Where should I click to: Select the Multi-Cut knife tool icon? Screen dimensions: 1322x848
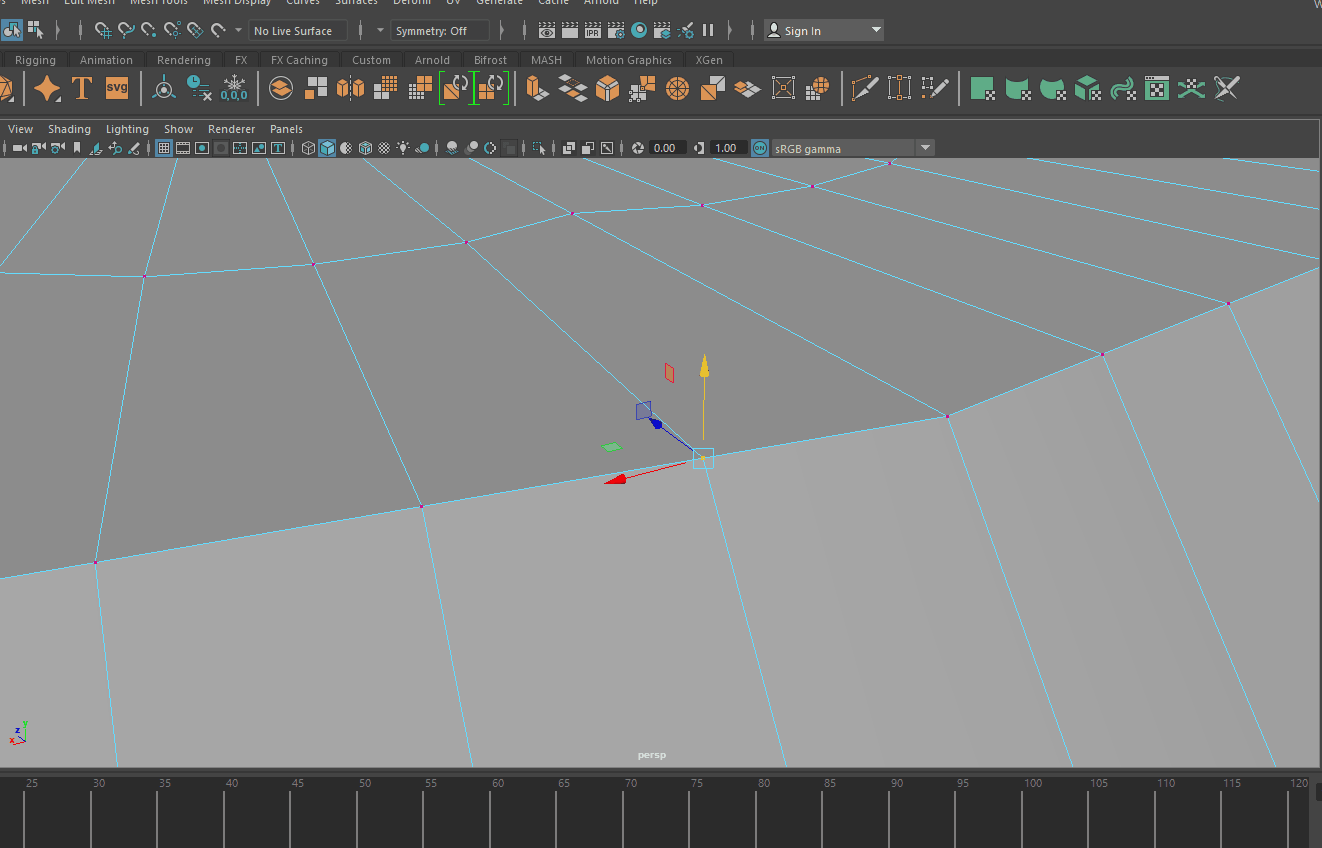pos(865,88)
